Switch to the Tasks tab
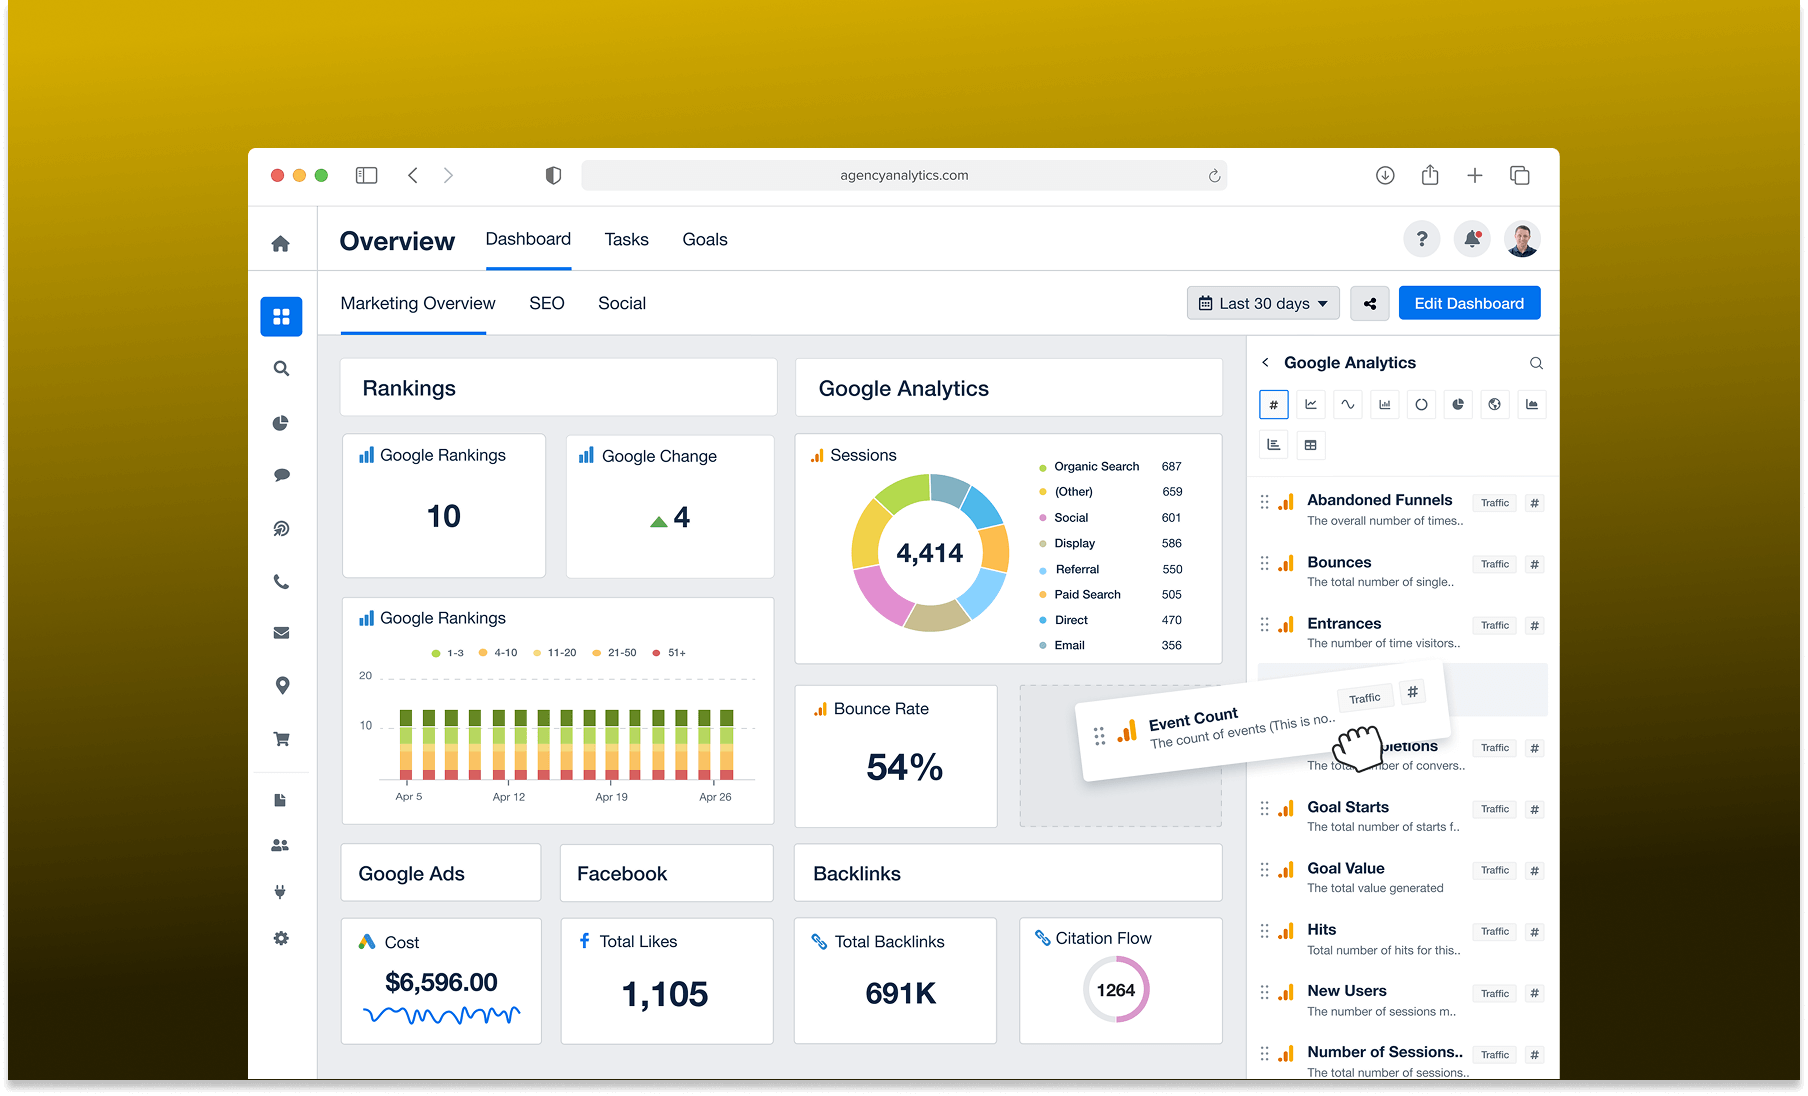 (626, 239)
